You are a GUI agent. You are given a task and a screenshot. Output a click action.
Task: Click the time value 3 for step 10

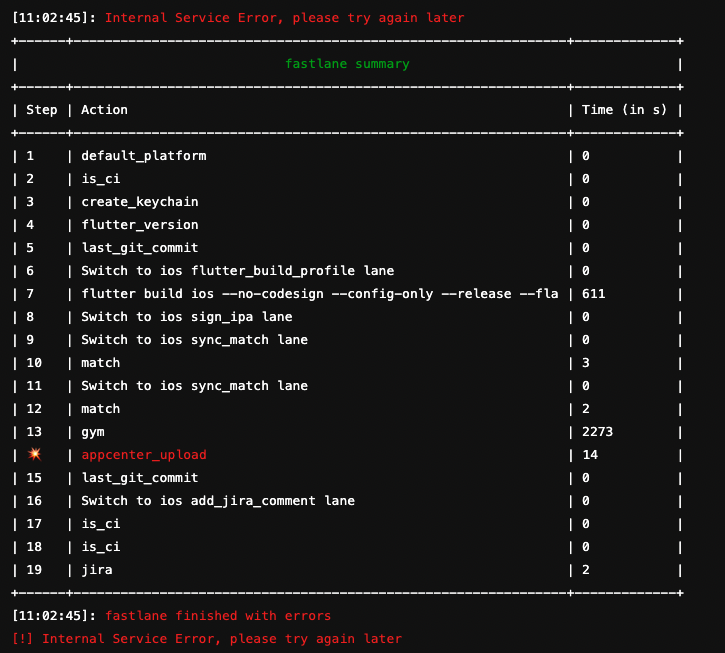coord(586,363)
